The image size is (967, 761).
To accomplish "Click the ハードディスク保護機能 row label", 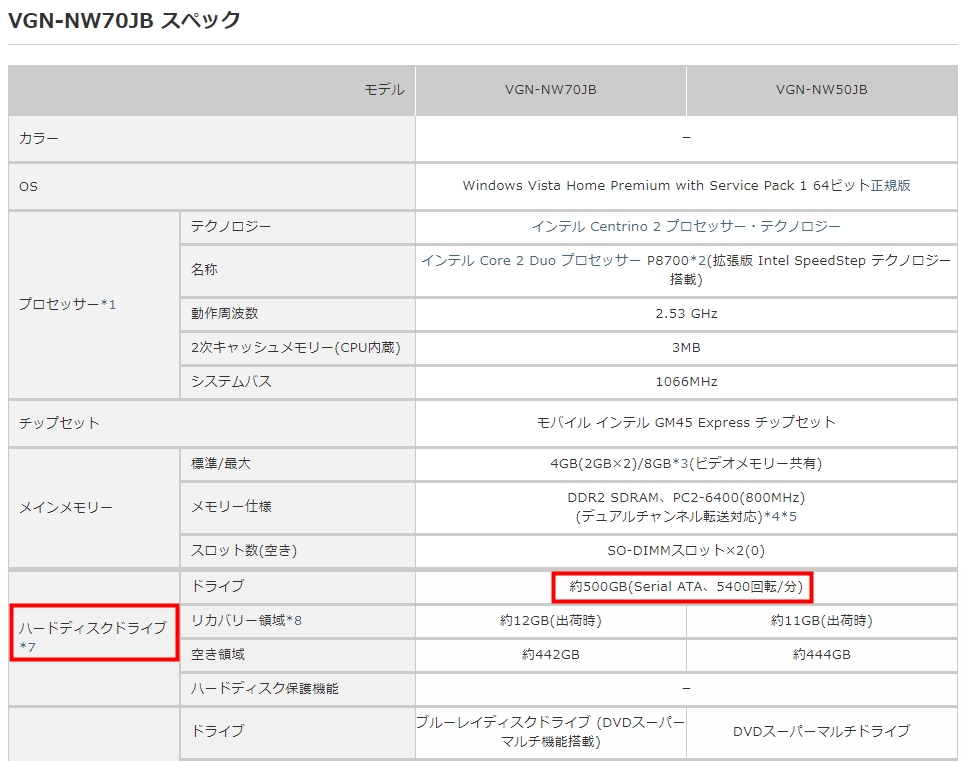I will [x=297, y=689].
